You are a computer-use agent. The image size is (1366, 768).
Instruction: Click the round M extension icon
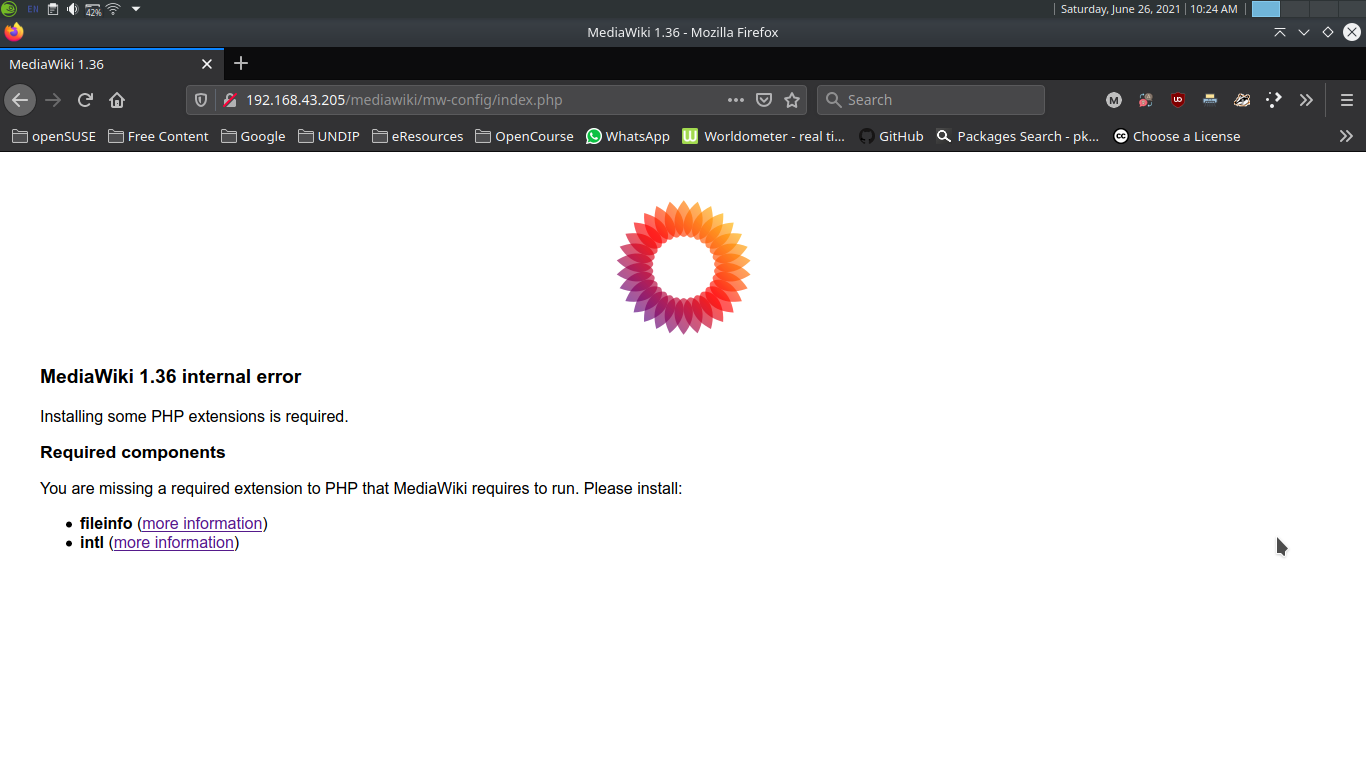[1114, 100]
